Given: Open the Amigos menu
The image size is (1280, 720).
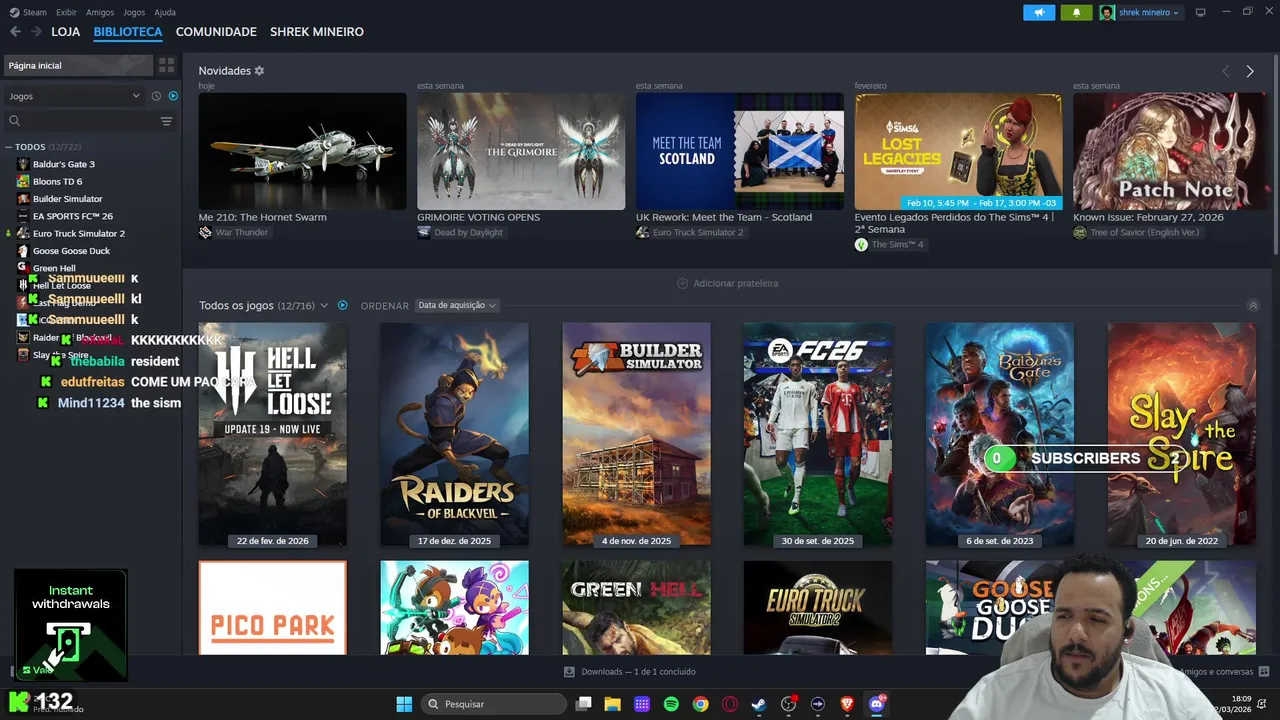Looking at the screenshot, I should [100, 12].
